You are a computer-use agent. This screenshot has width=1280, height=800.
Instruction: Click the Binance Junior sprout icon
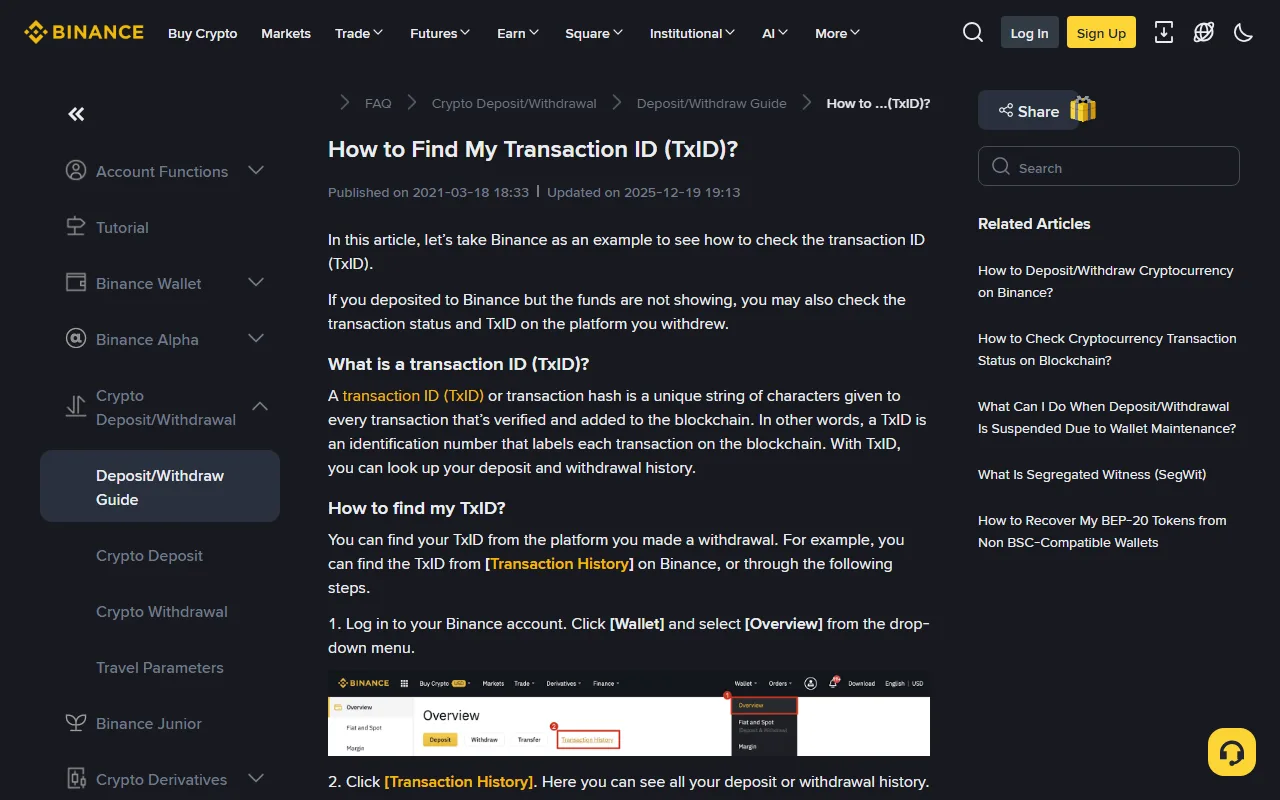(76, 723)
